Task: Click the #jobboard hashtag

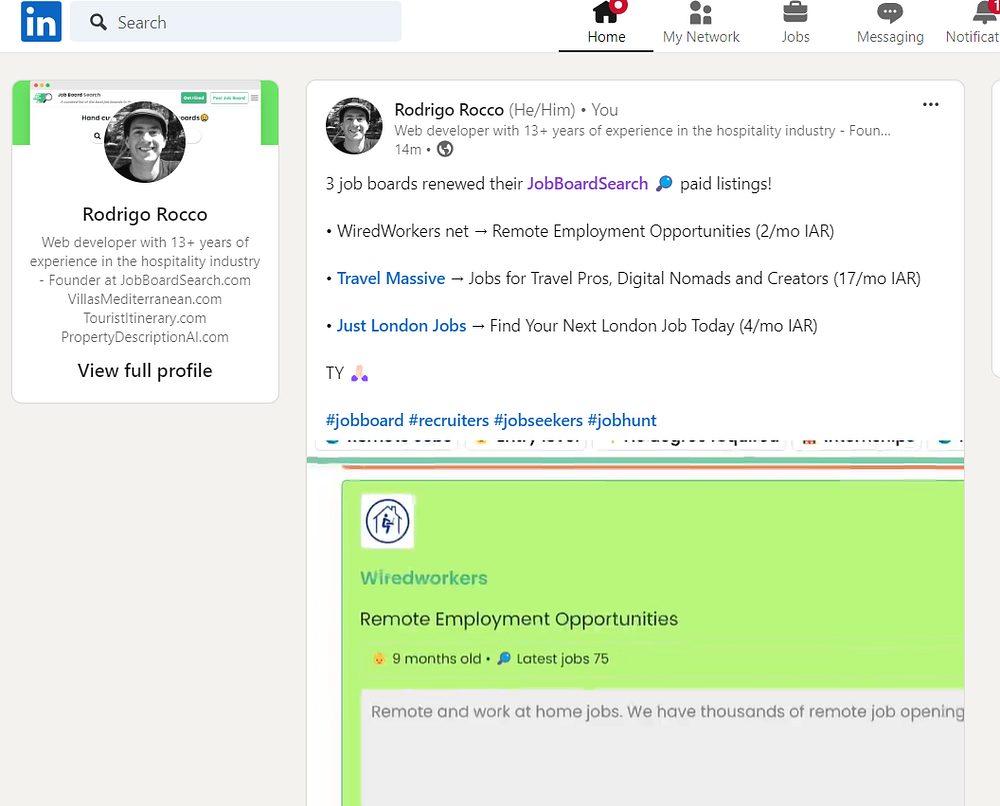Action: coord(364,420)
